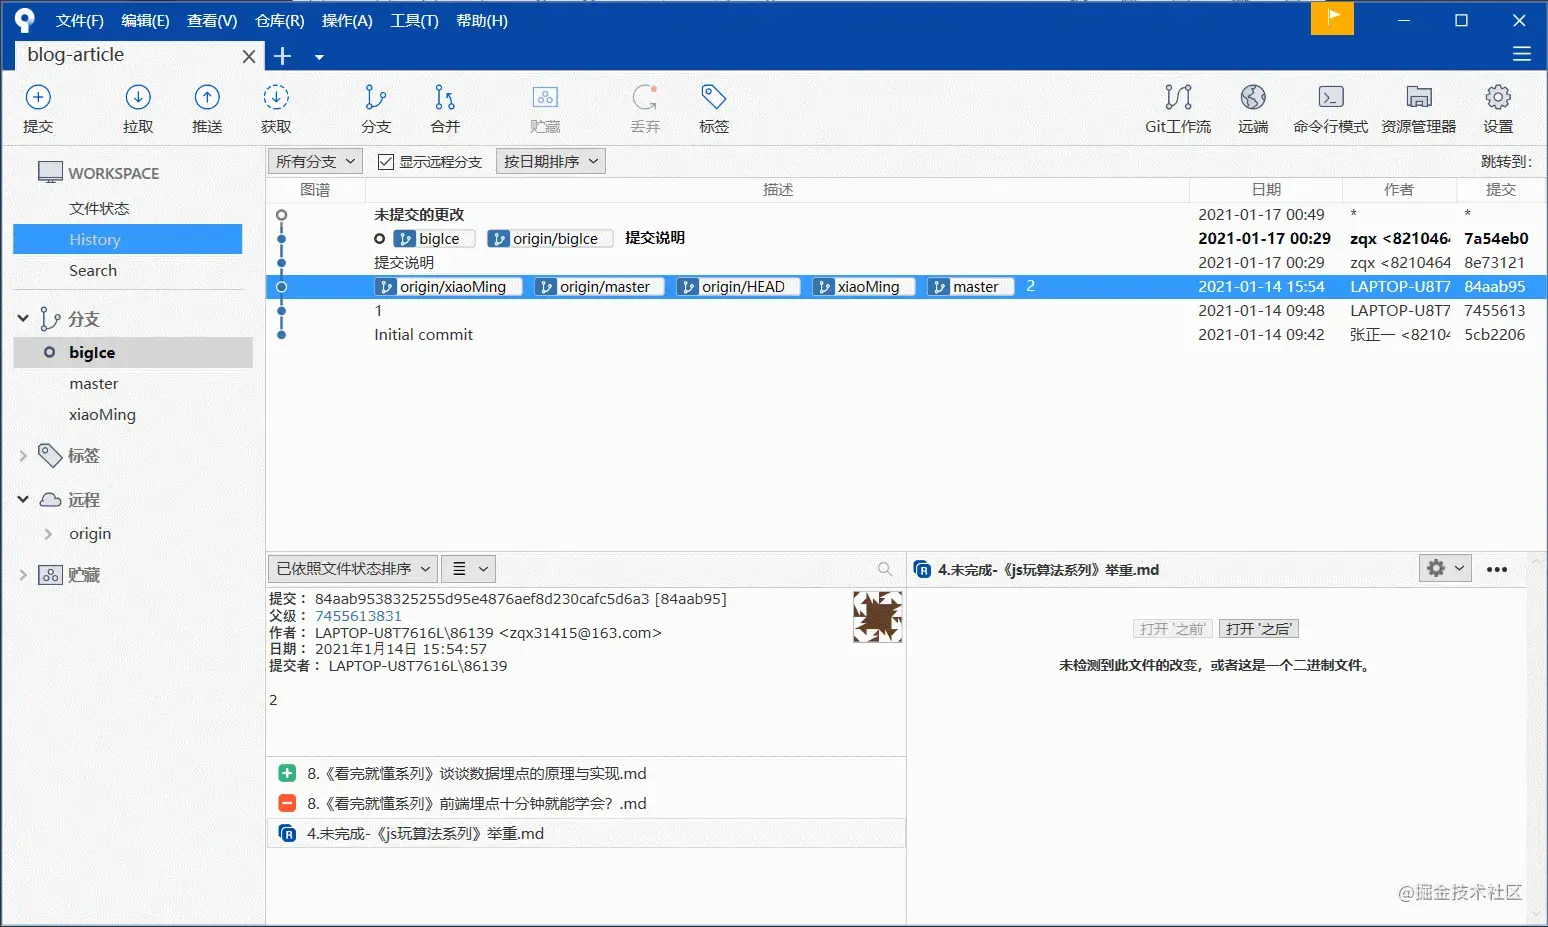Click the search magnifier icon in file panel

pyautogui.click(x=885, y=569)
